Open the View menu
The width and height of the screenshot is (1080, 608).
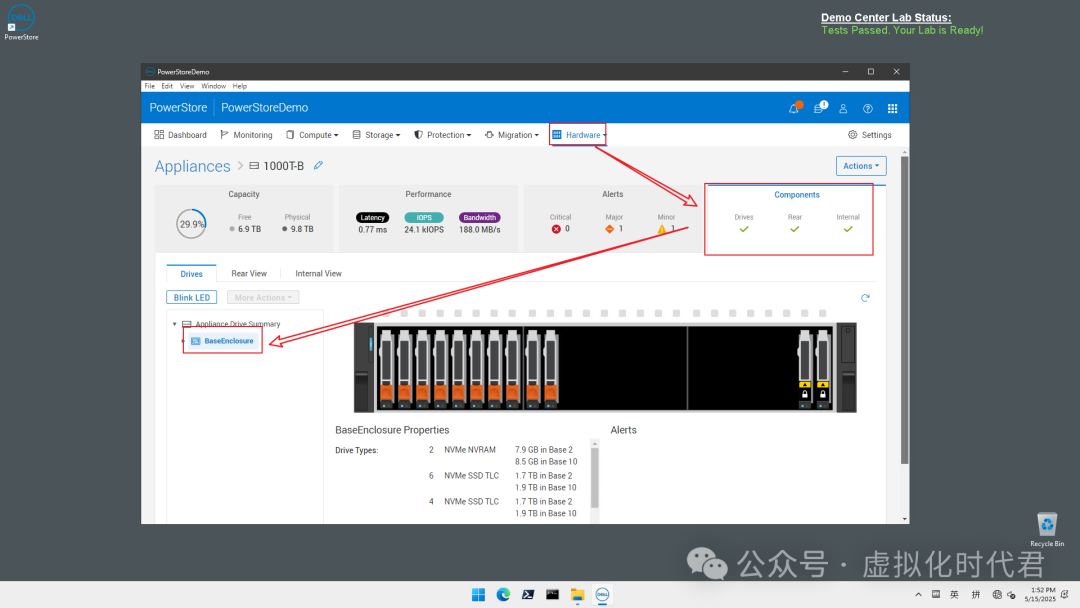coord(187,86)
